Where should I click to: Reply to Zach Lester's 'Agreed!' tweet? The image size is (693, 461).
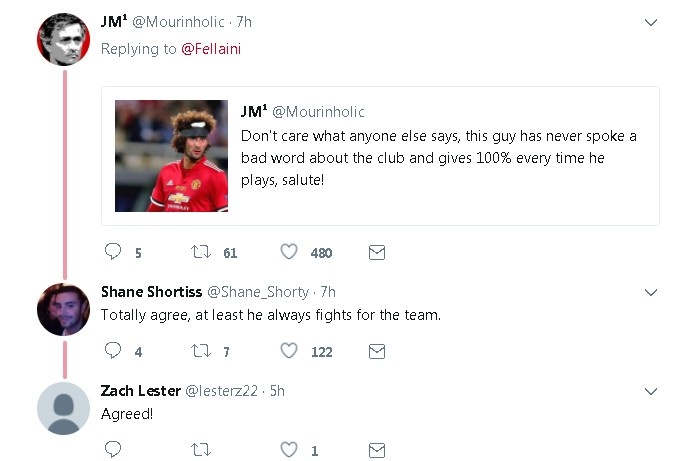pyautogui.click(x=113, y=450)
